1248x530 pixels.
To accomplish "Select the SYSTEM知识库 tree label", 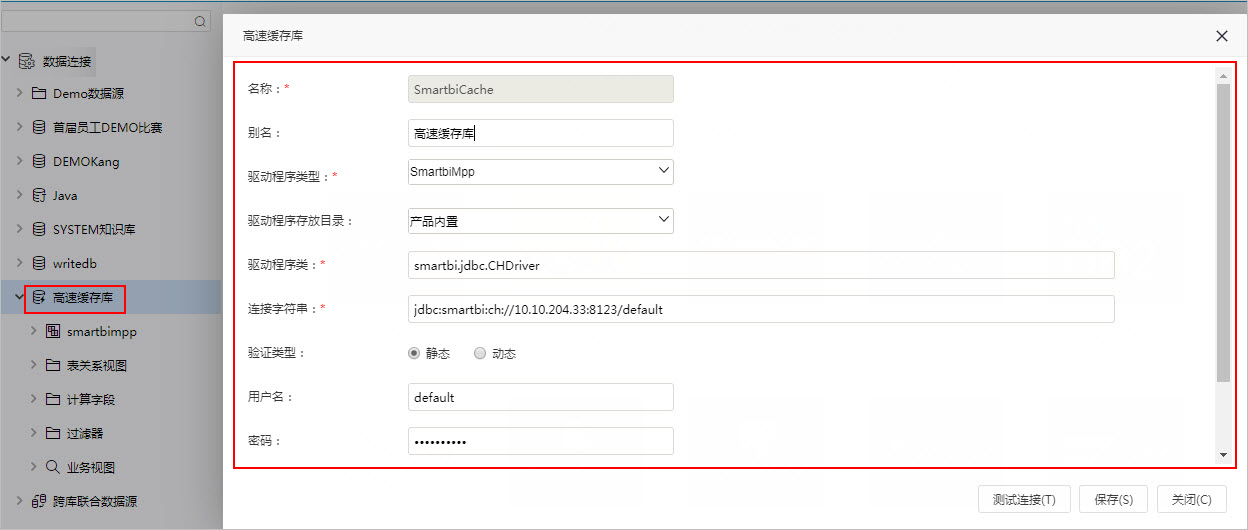I will pyautogui.click(x=94, y=230).
